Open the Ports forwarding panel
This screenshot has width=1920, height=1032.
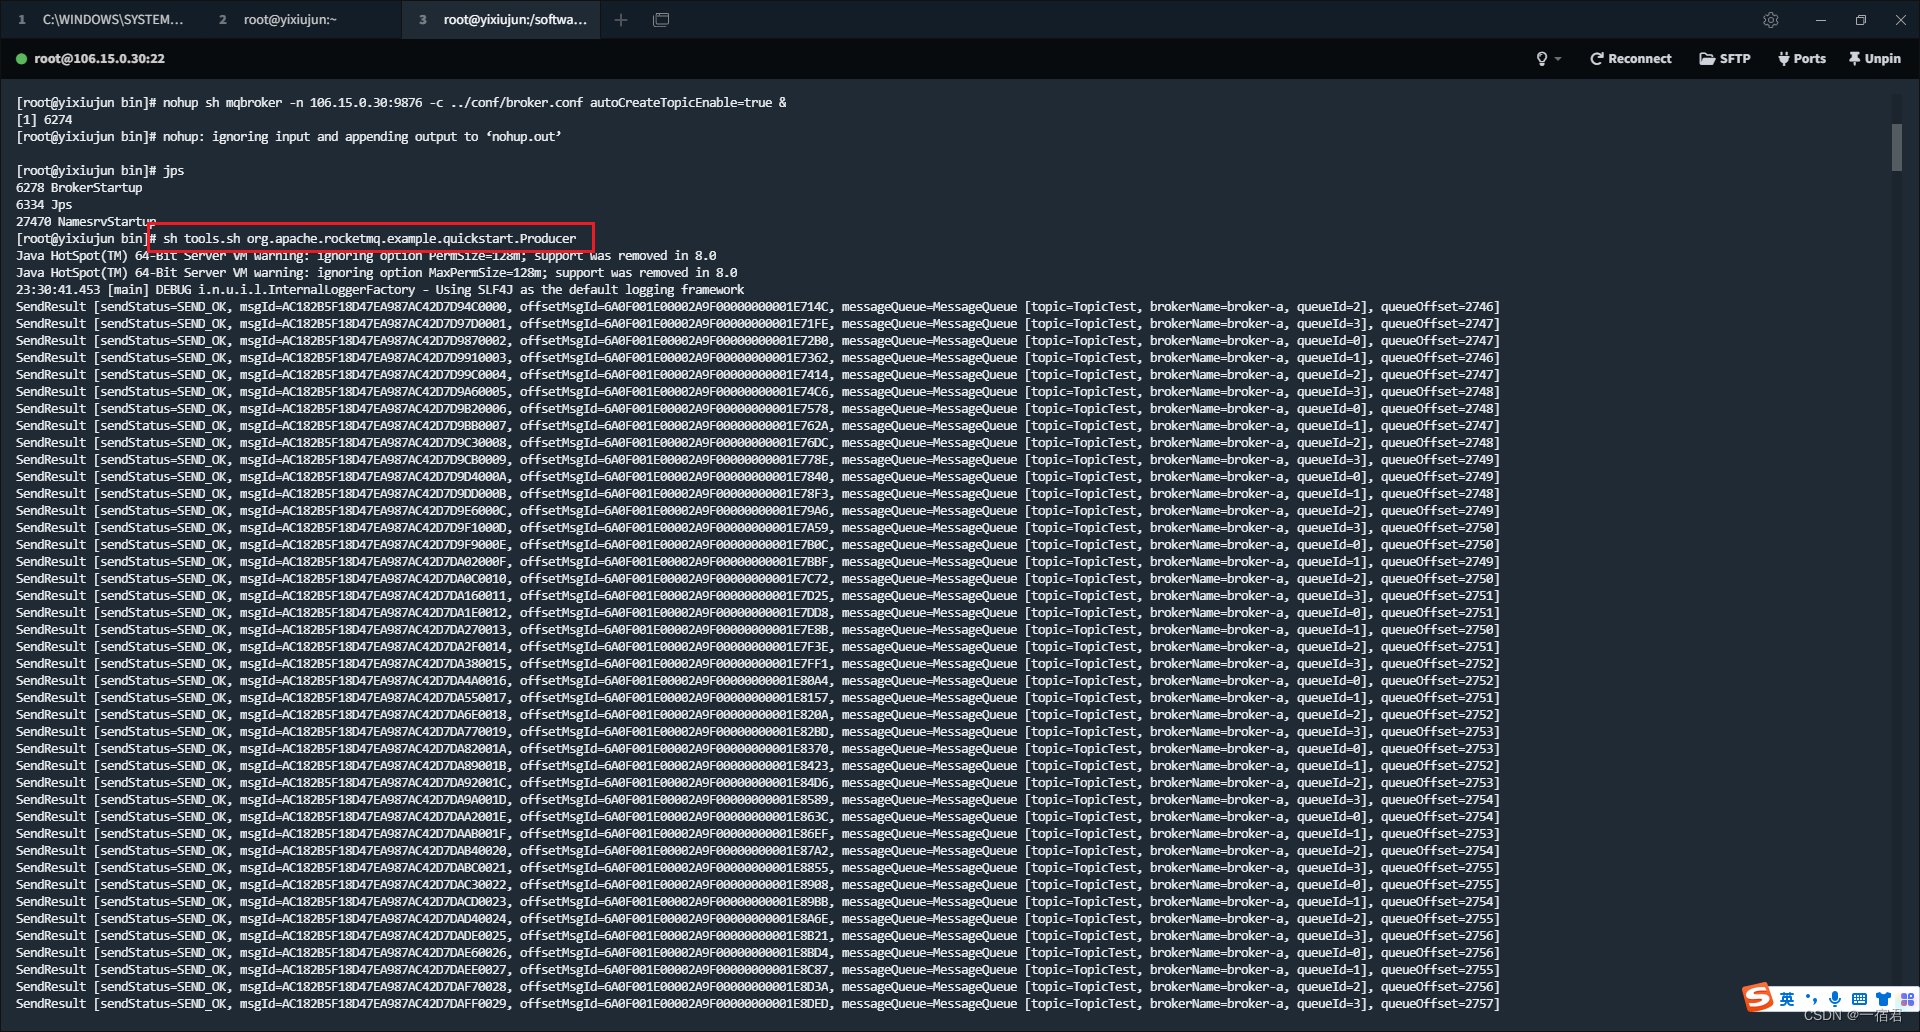pos(1802,59)
